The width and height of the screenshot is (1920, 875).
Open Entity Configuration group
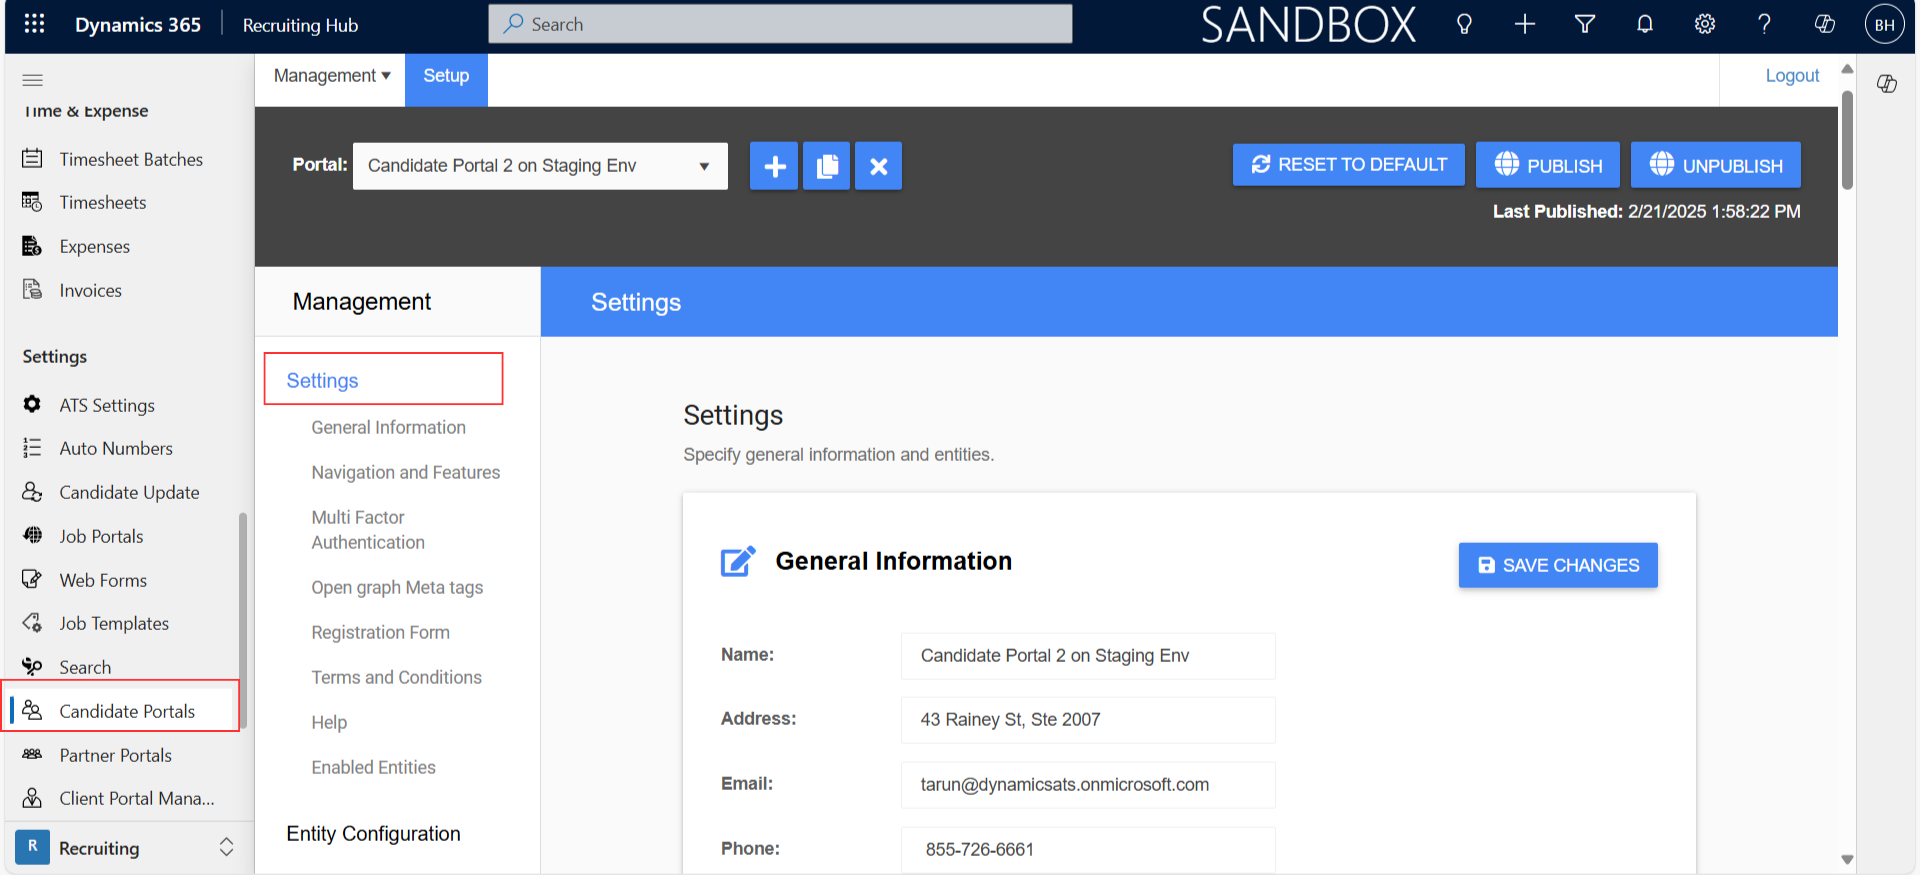(x=373, y=833)
